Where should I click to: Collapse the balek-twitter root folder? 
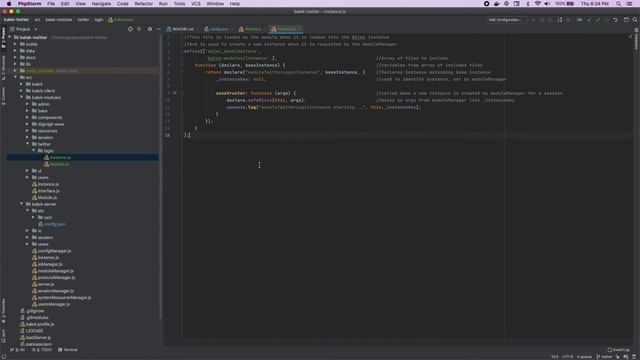[x=10, y=37]
